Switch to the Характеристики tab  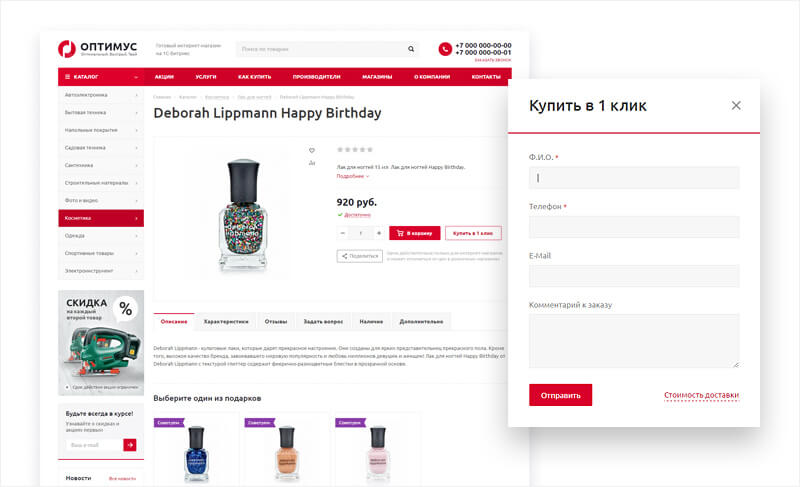point(226,321)
